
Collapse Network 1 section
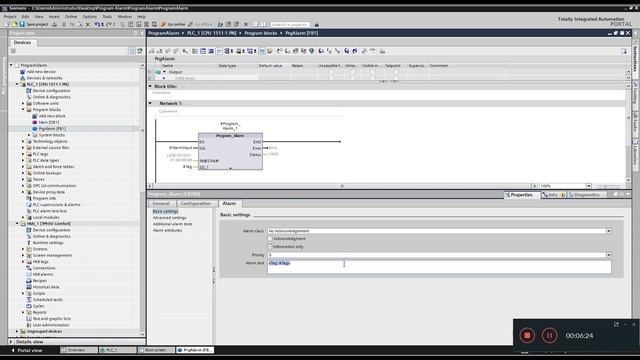pyautogui.click(x=150, y=103)
